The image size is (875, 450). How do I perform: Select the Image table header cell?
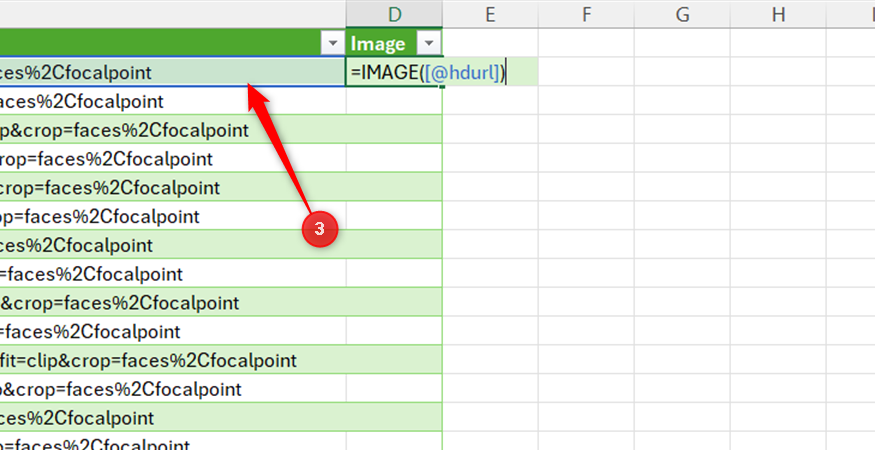pyautogui.click(x=394, y=43)
